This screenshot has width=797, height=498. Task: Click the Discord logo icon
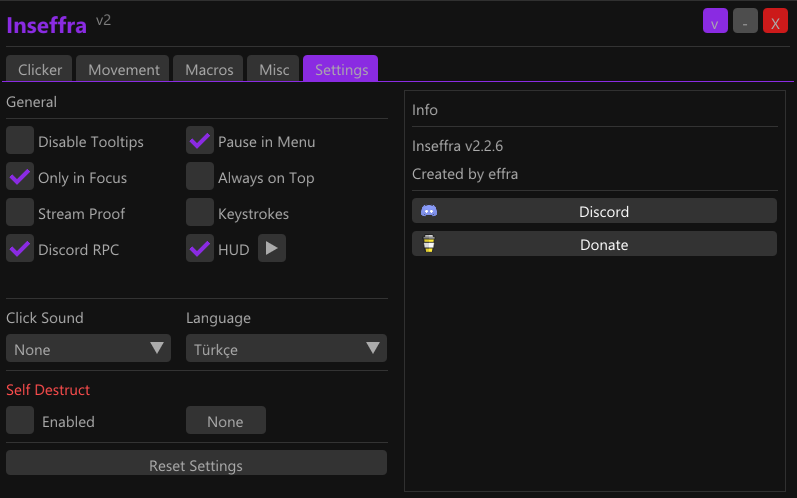coord(429,211)
